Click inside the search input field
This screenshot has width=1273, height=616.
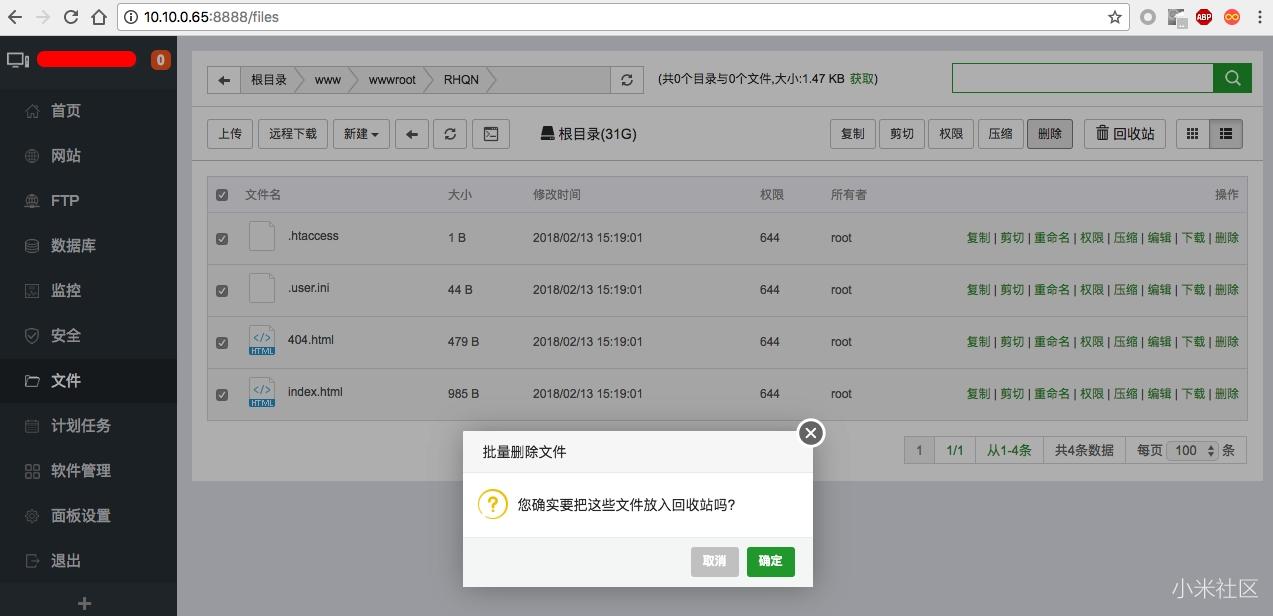point(1080,78)
